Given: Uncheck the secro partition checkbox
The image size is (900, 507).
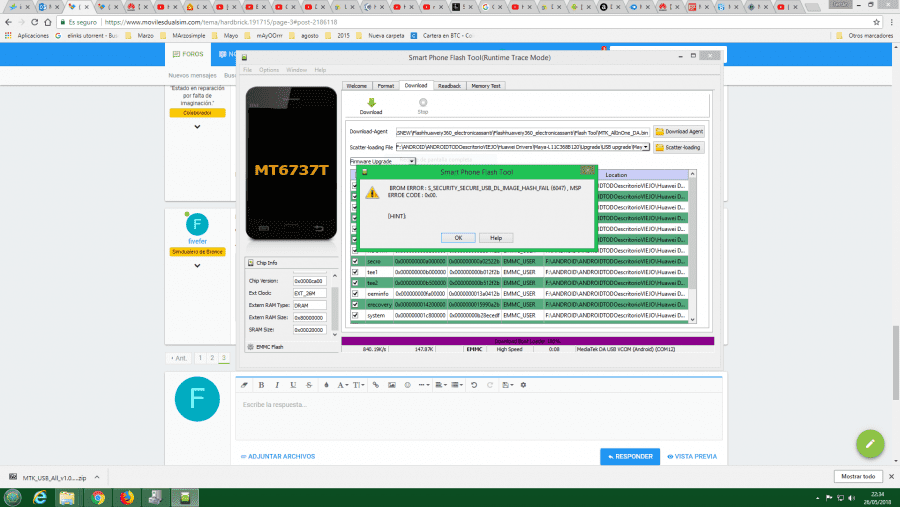Looking at the screenshot, I should click(x=355, y=261).
